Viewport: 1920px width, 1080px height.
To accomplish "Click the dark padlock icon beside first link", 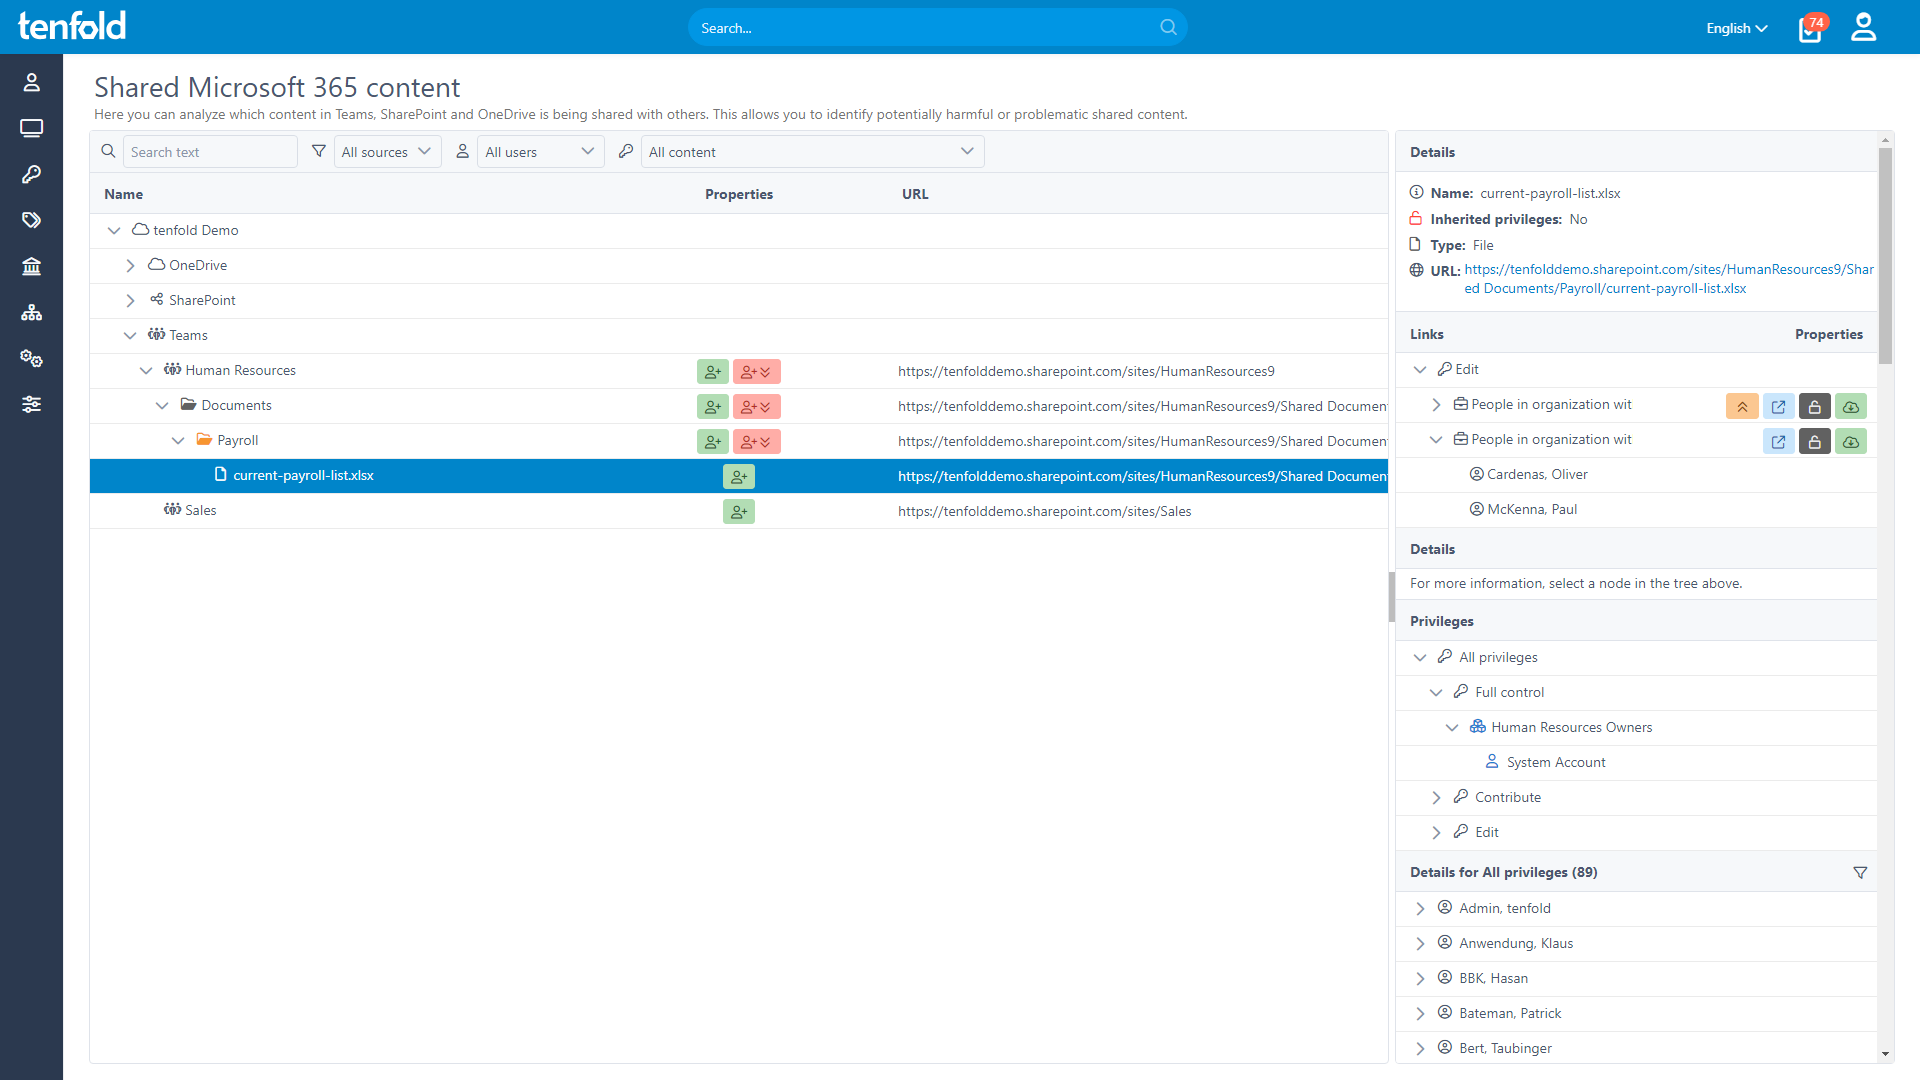I will [x=1815, y=406].
